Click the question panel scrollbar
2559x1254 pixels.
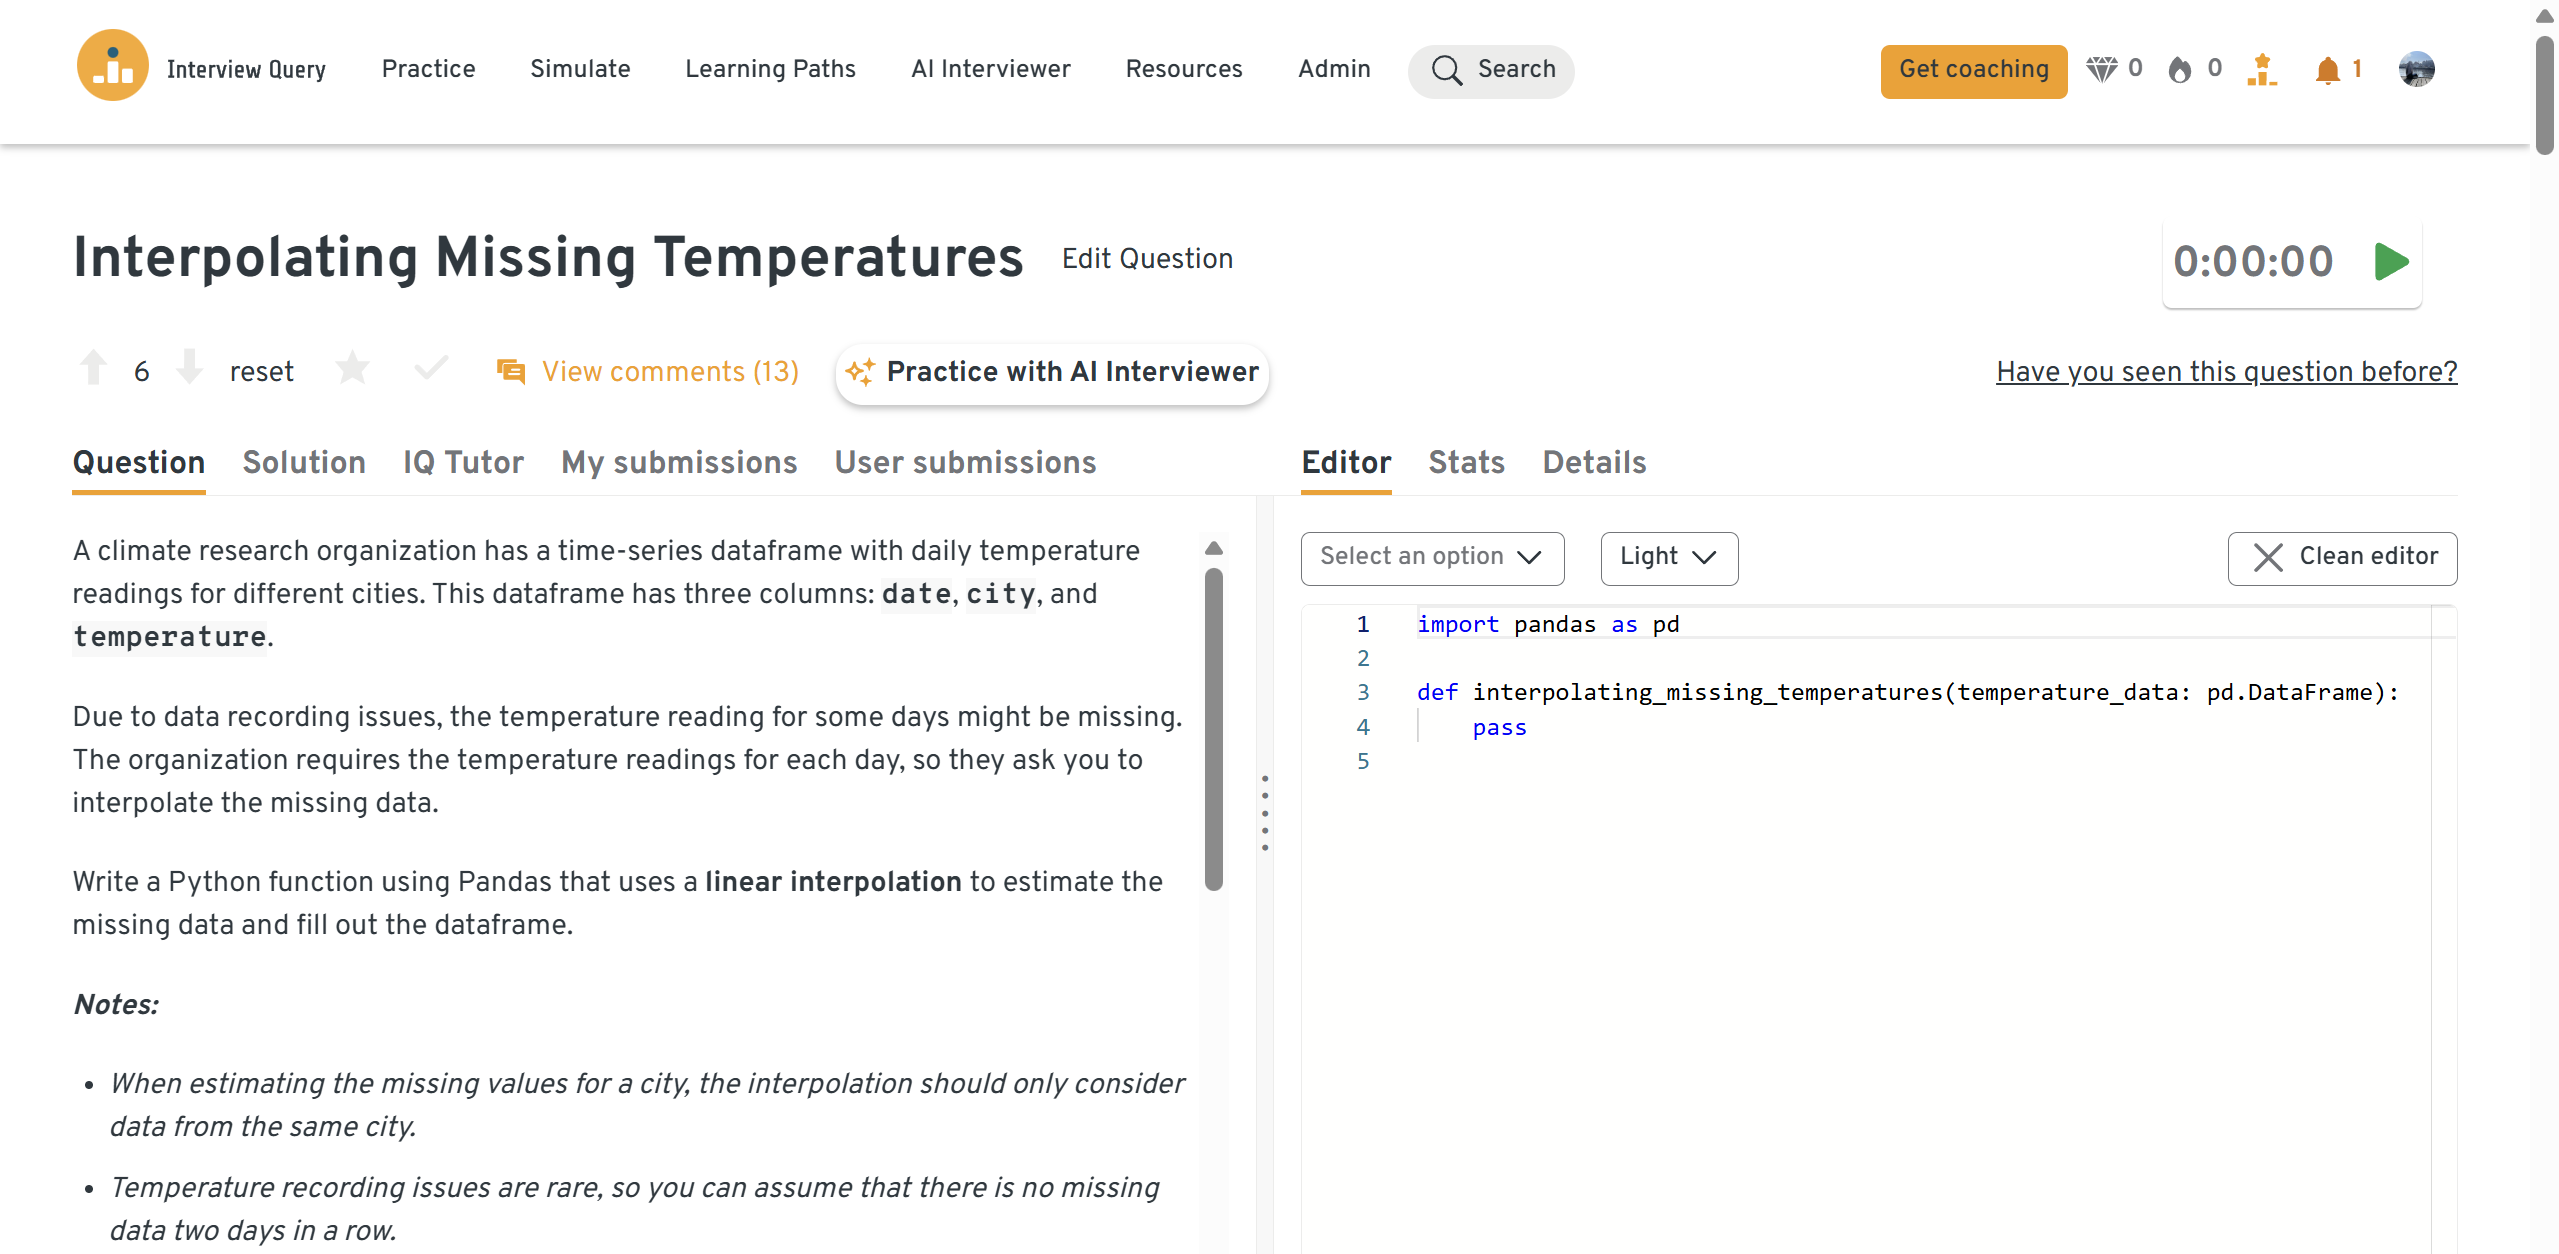(x=1213, y=730)
